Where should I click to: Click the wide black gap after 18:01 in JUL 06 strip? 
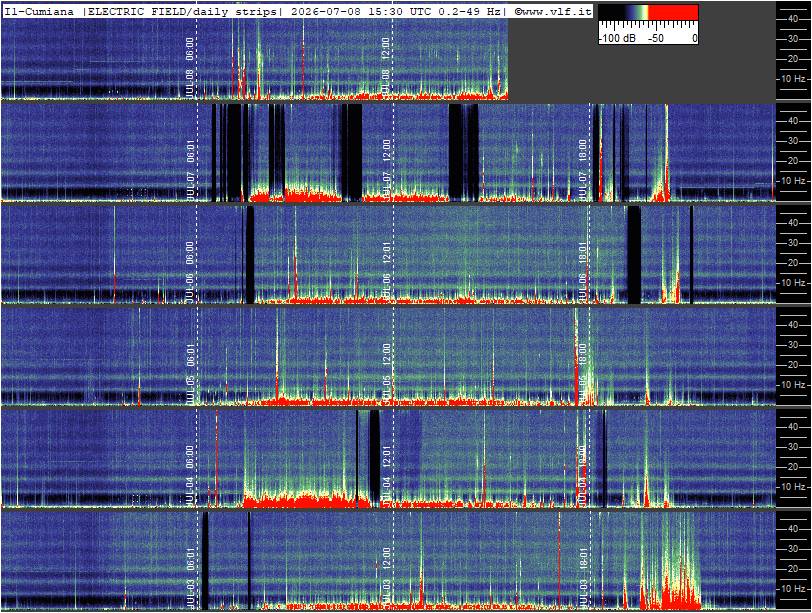coord(634,255)
